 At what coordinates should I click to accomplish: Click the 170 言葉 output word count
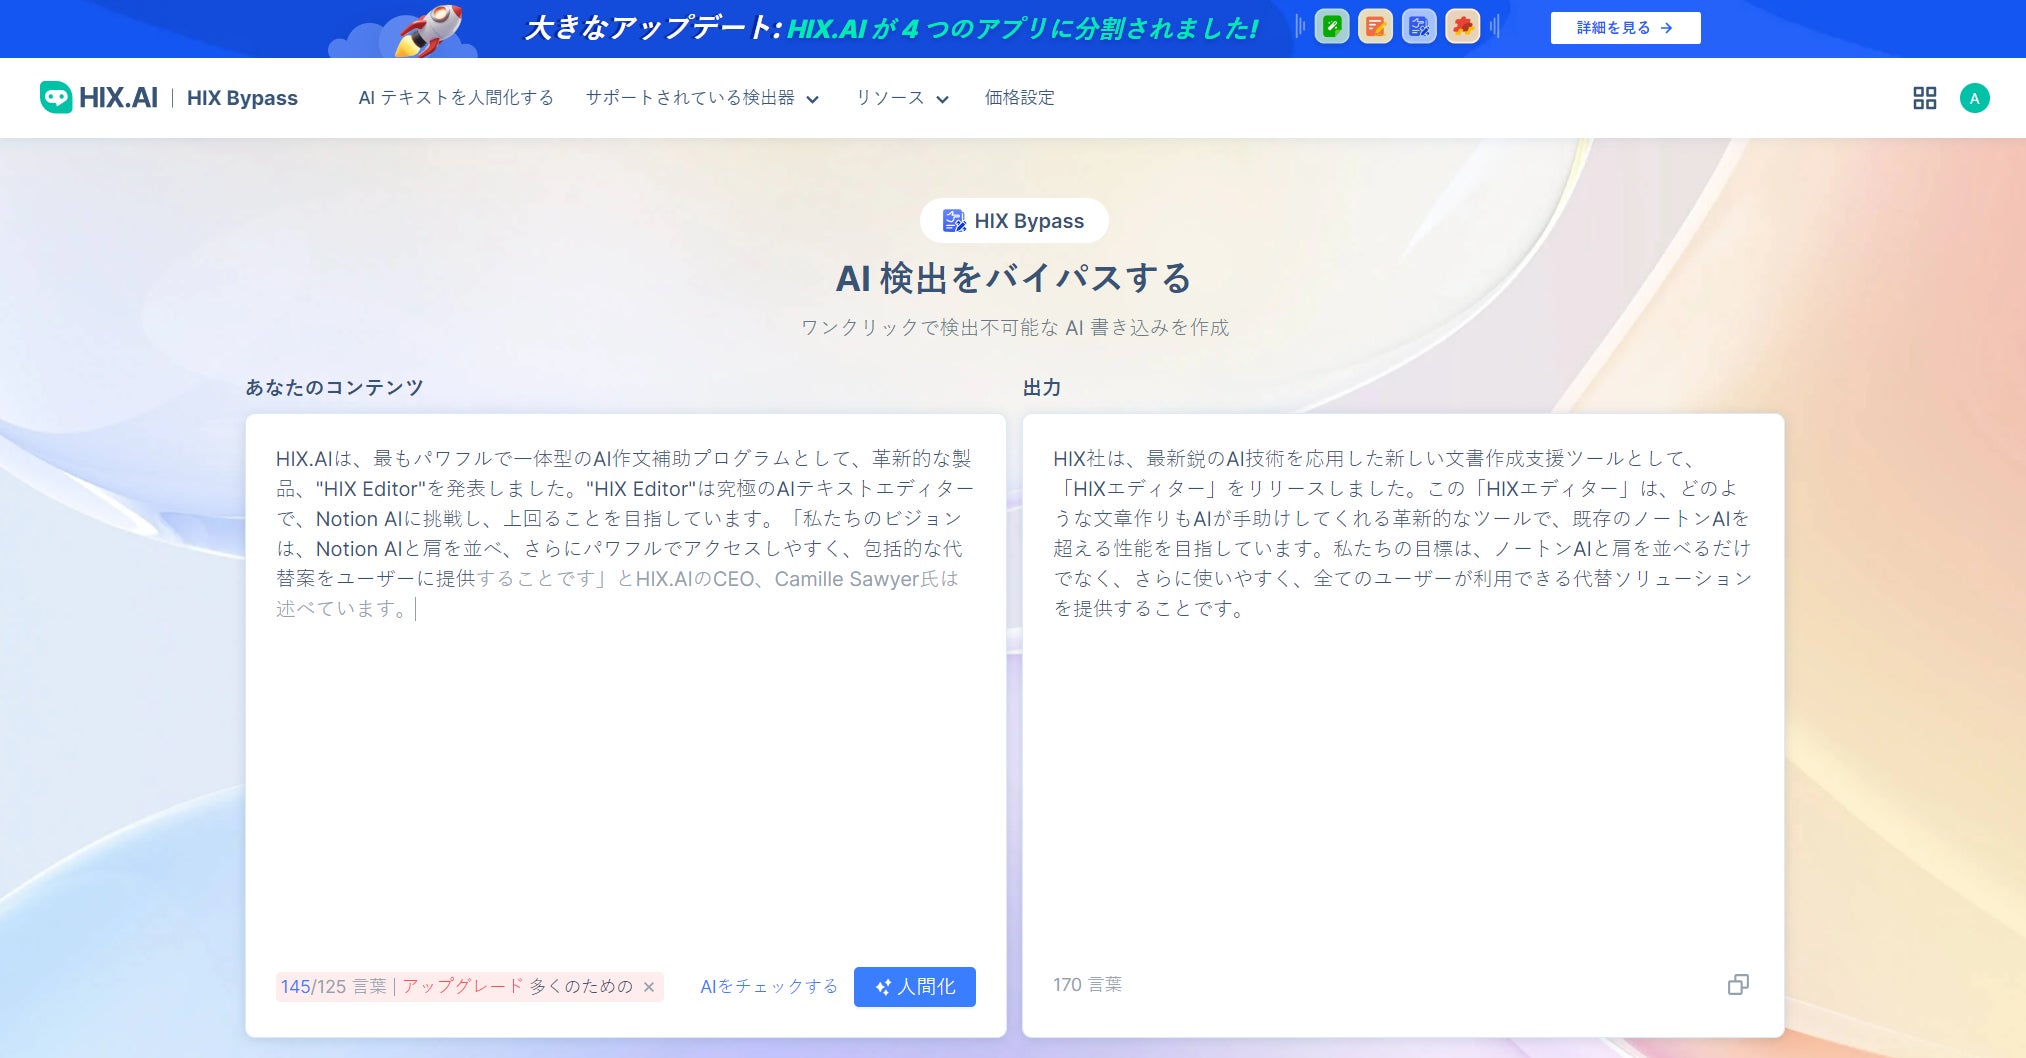coord(1087,985)
